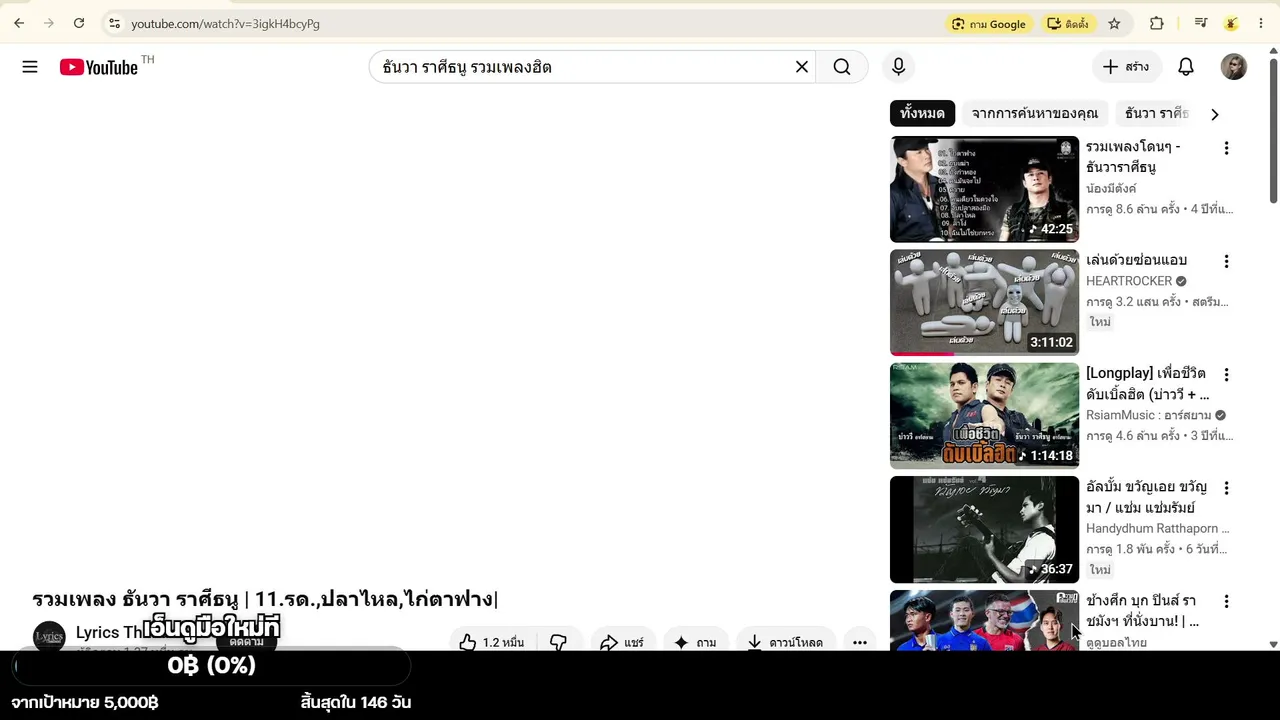1280x720 pixels.
Task: Click the แชร์ share button
Action: click(x=621, y=642)
